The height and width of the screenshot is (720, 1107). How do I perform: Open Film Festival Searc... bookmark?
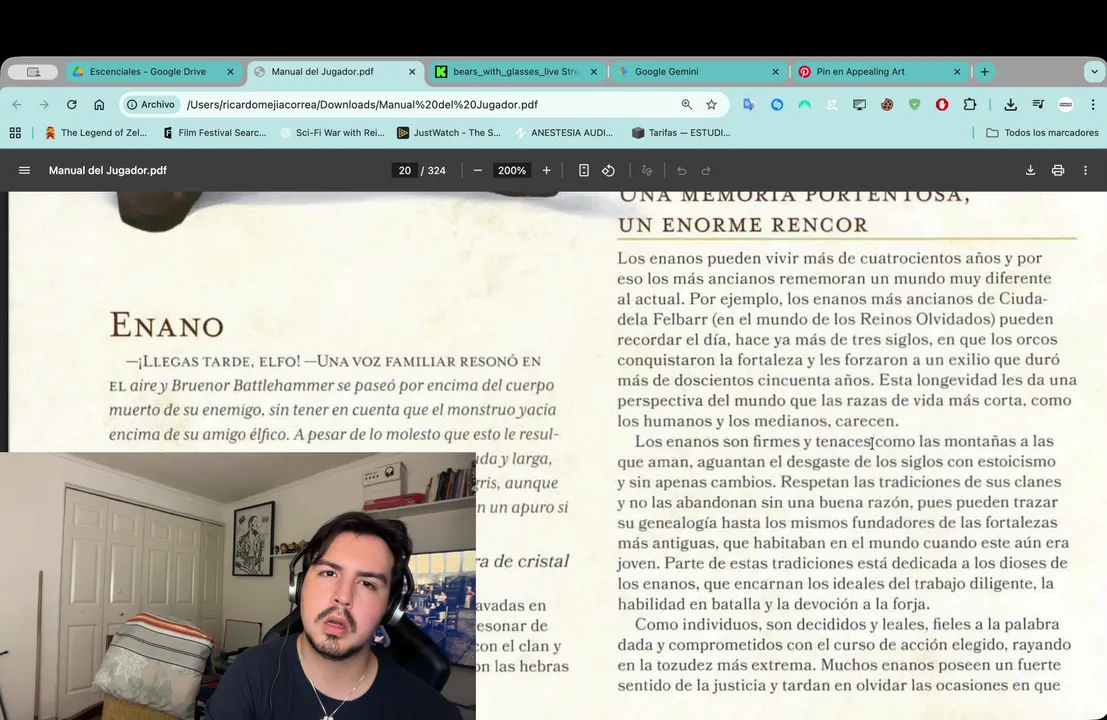click(214, 133)
